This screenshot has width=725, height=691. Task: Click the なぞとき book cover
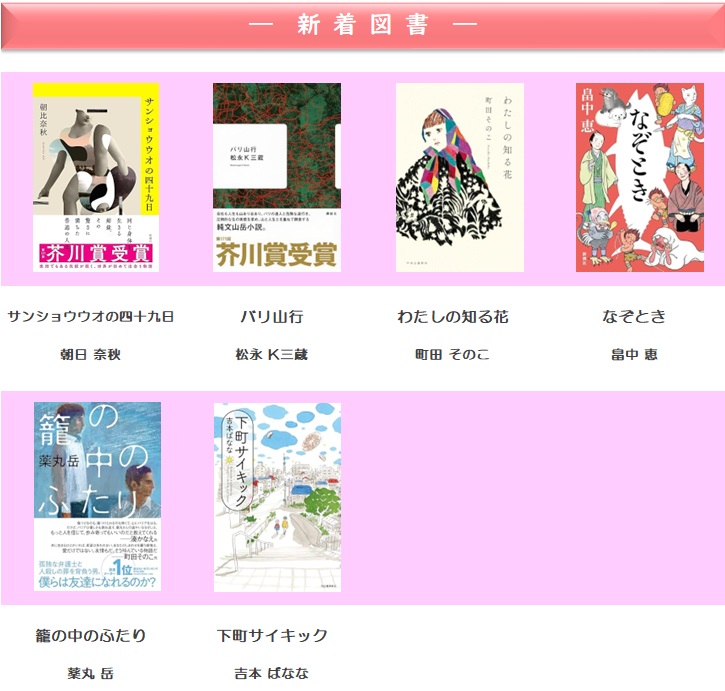point(639,177)
